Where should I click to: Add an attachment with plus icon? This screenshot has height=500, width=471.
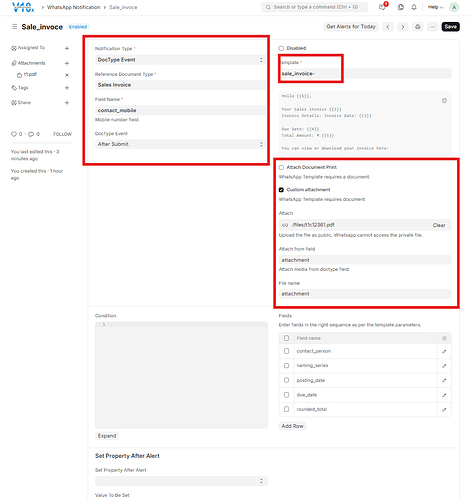pyautogui.click(x=67, y=63)
